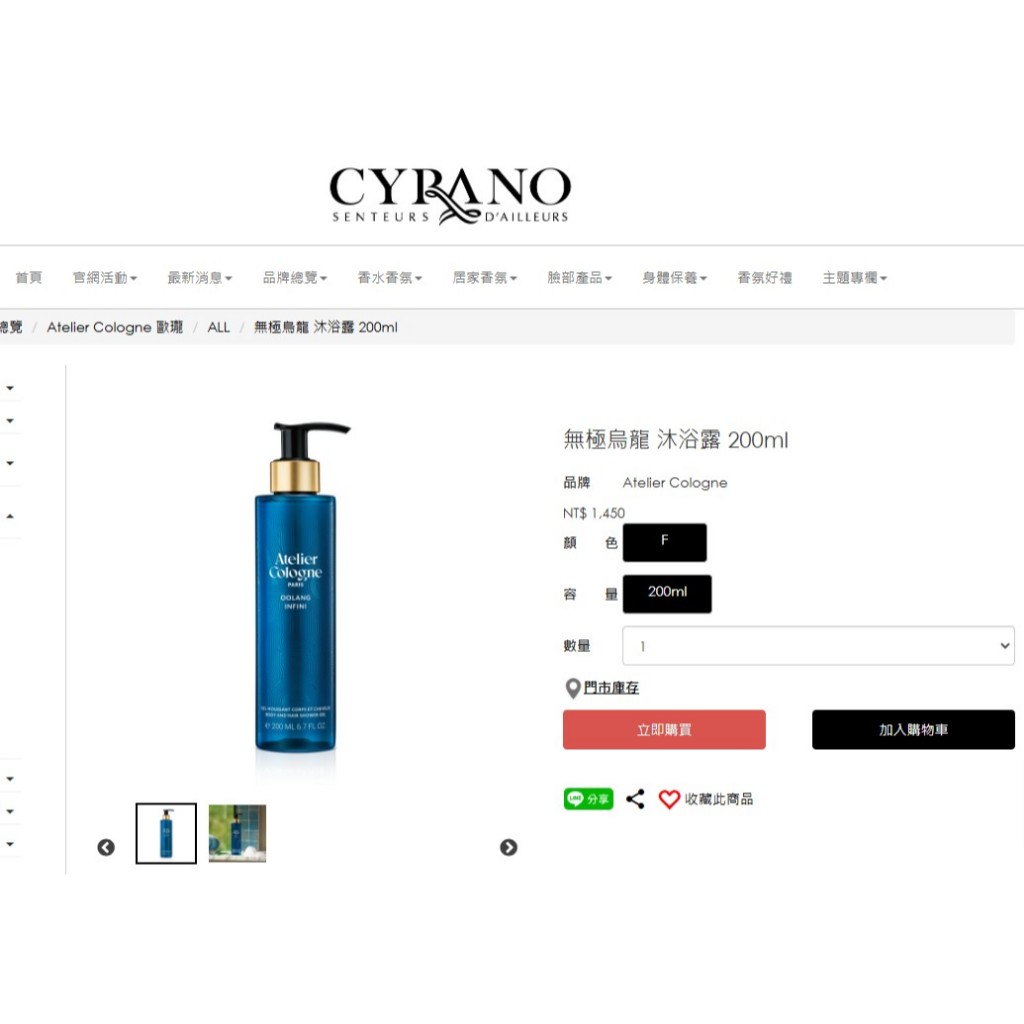Click the CYRANO logo
This screenshot has width=1024, height=1024.
[x=450, y=195]
